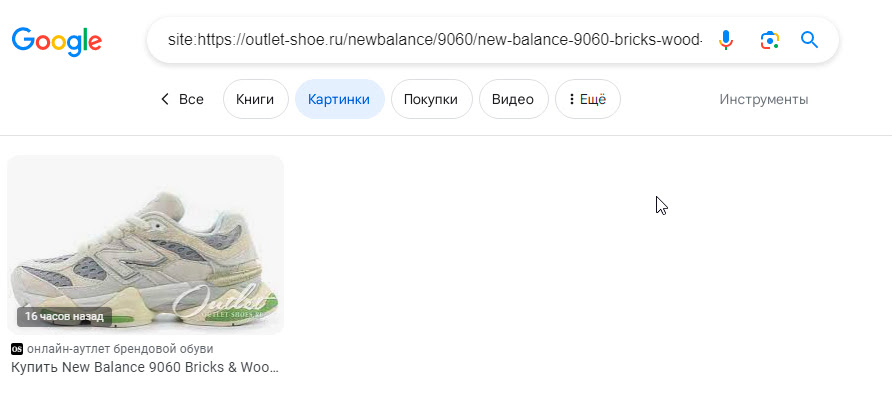Open the Инструменты search tools
The image size is (892, 411).
763,100
